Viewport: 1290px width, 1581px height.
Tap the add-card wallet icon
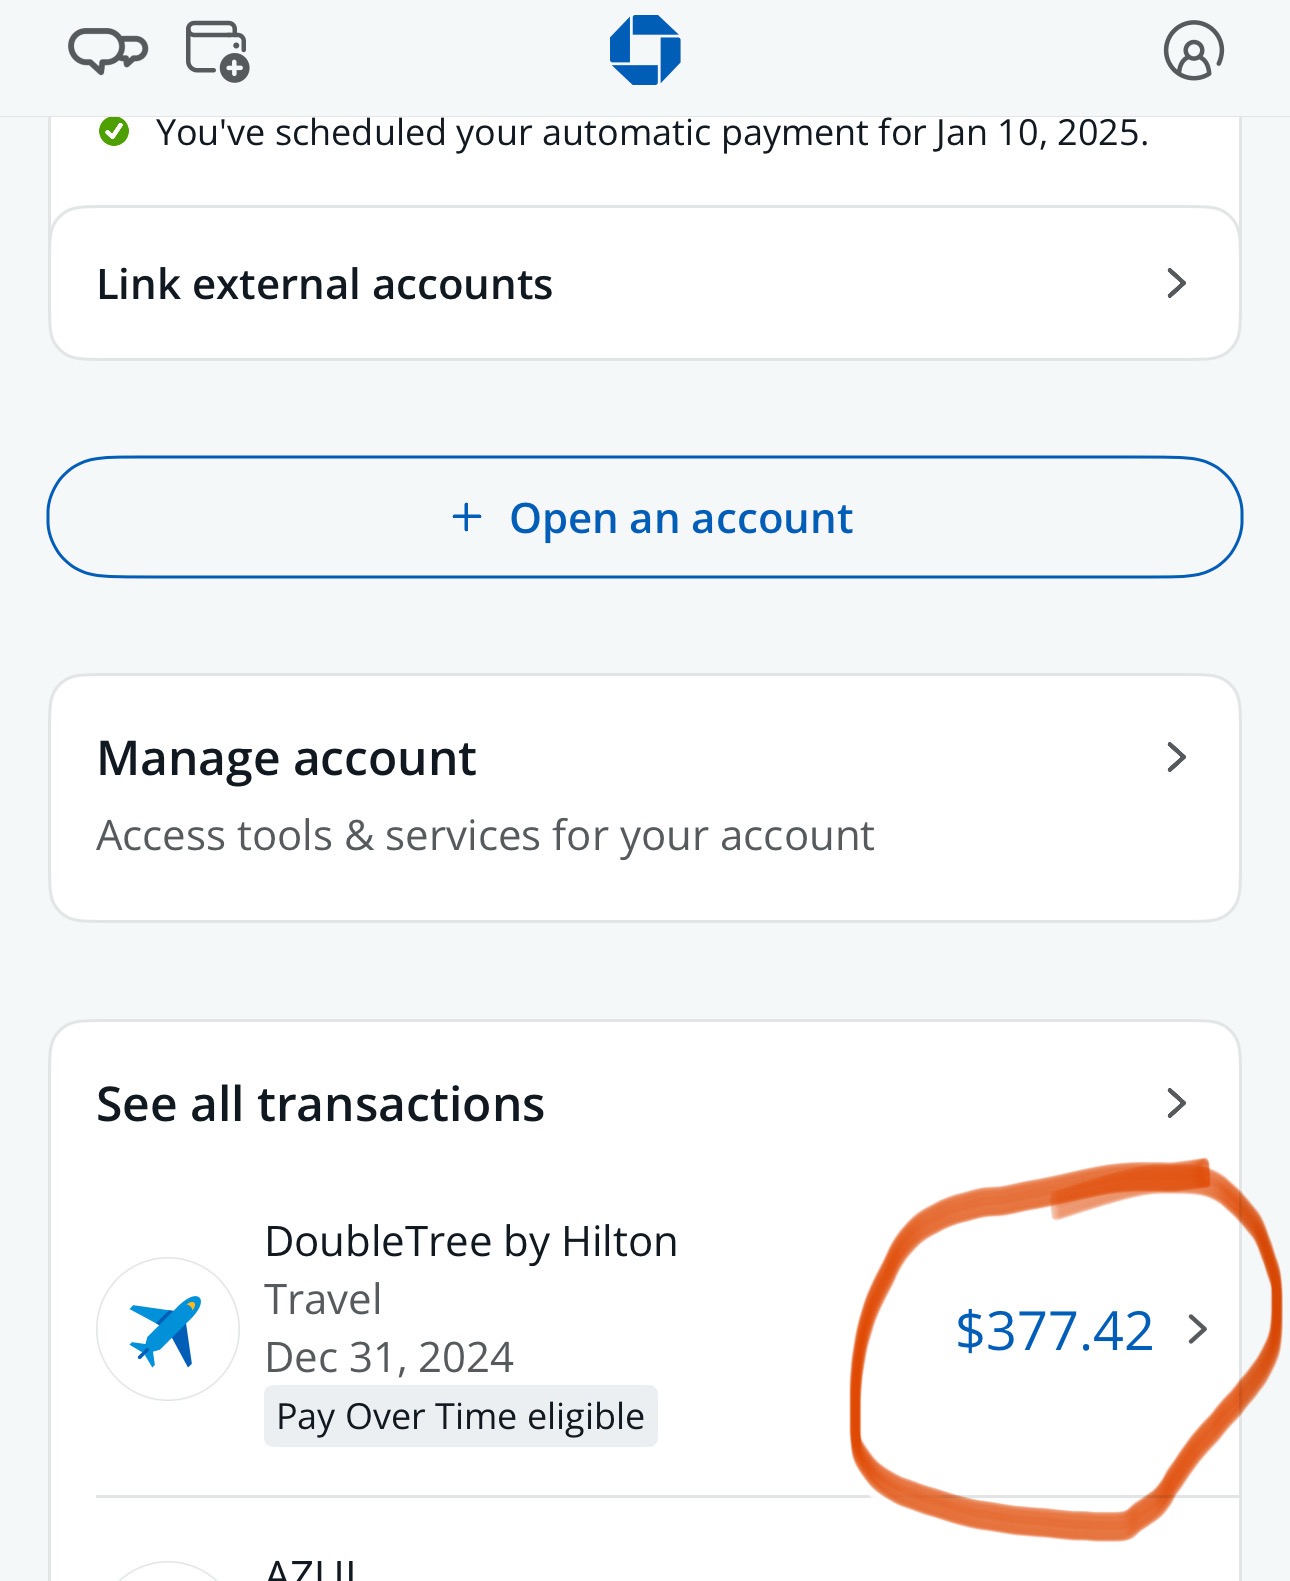point(217,51)
